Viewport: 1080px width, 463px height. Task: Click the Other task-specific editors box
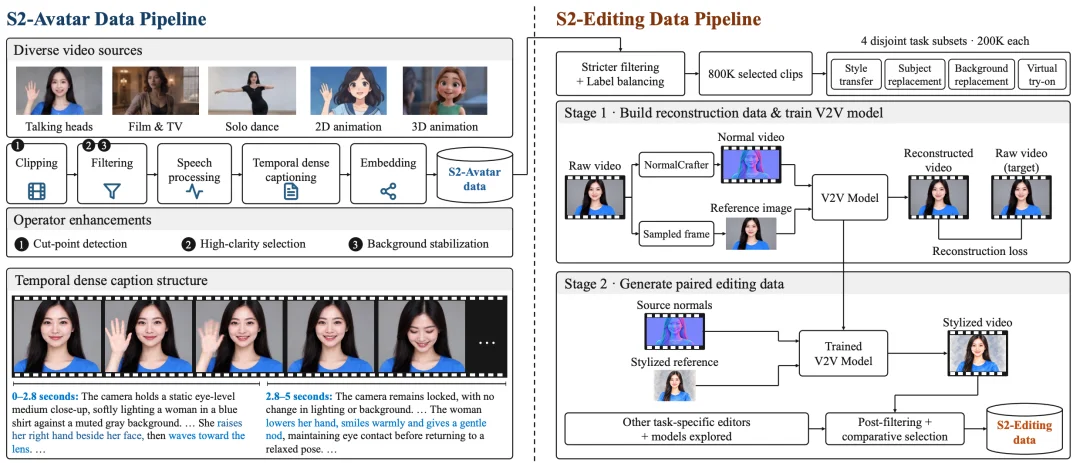tap(687, 429)
